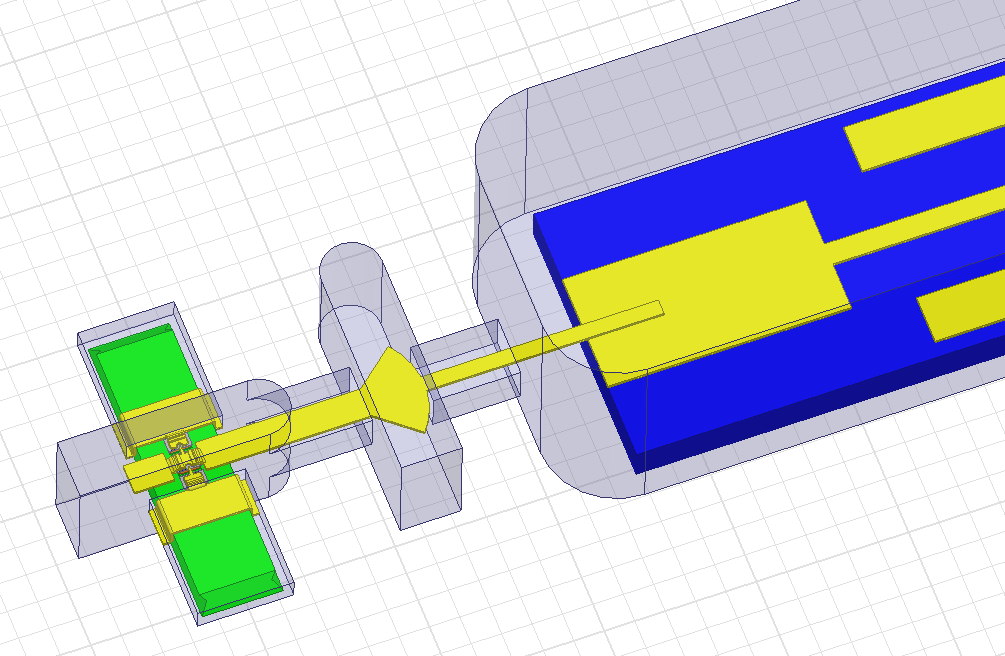This screenshot has height=656, width=1005.
Task: Select the narrow yellow line extending right from patch
Action: 917,224
